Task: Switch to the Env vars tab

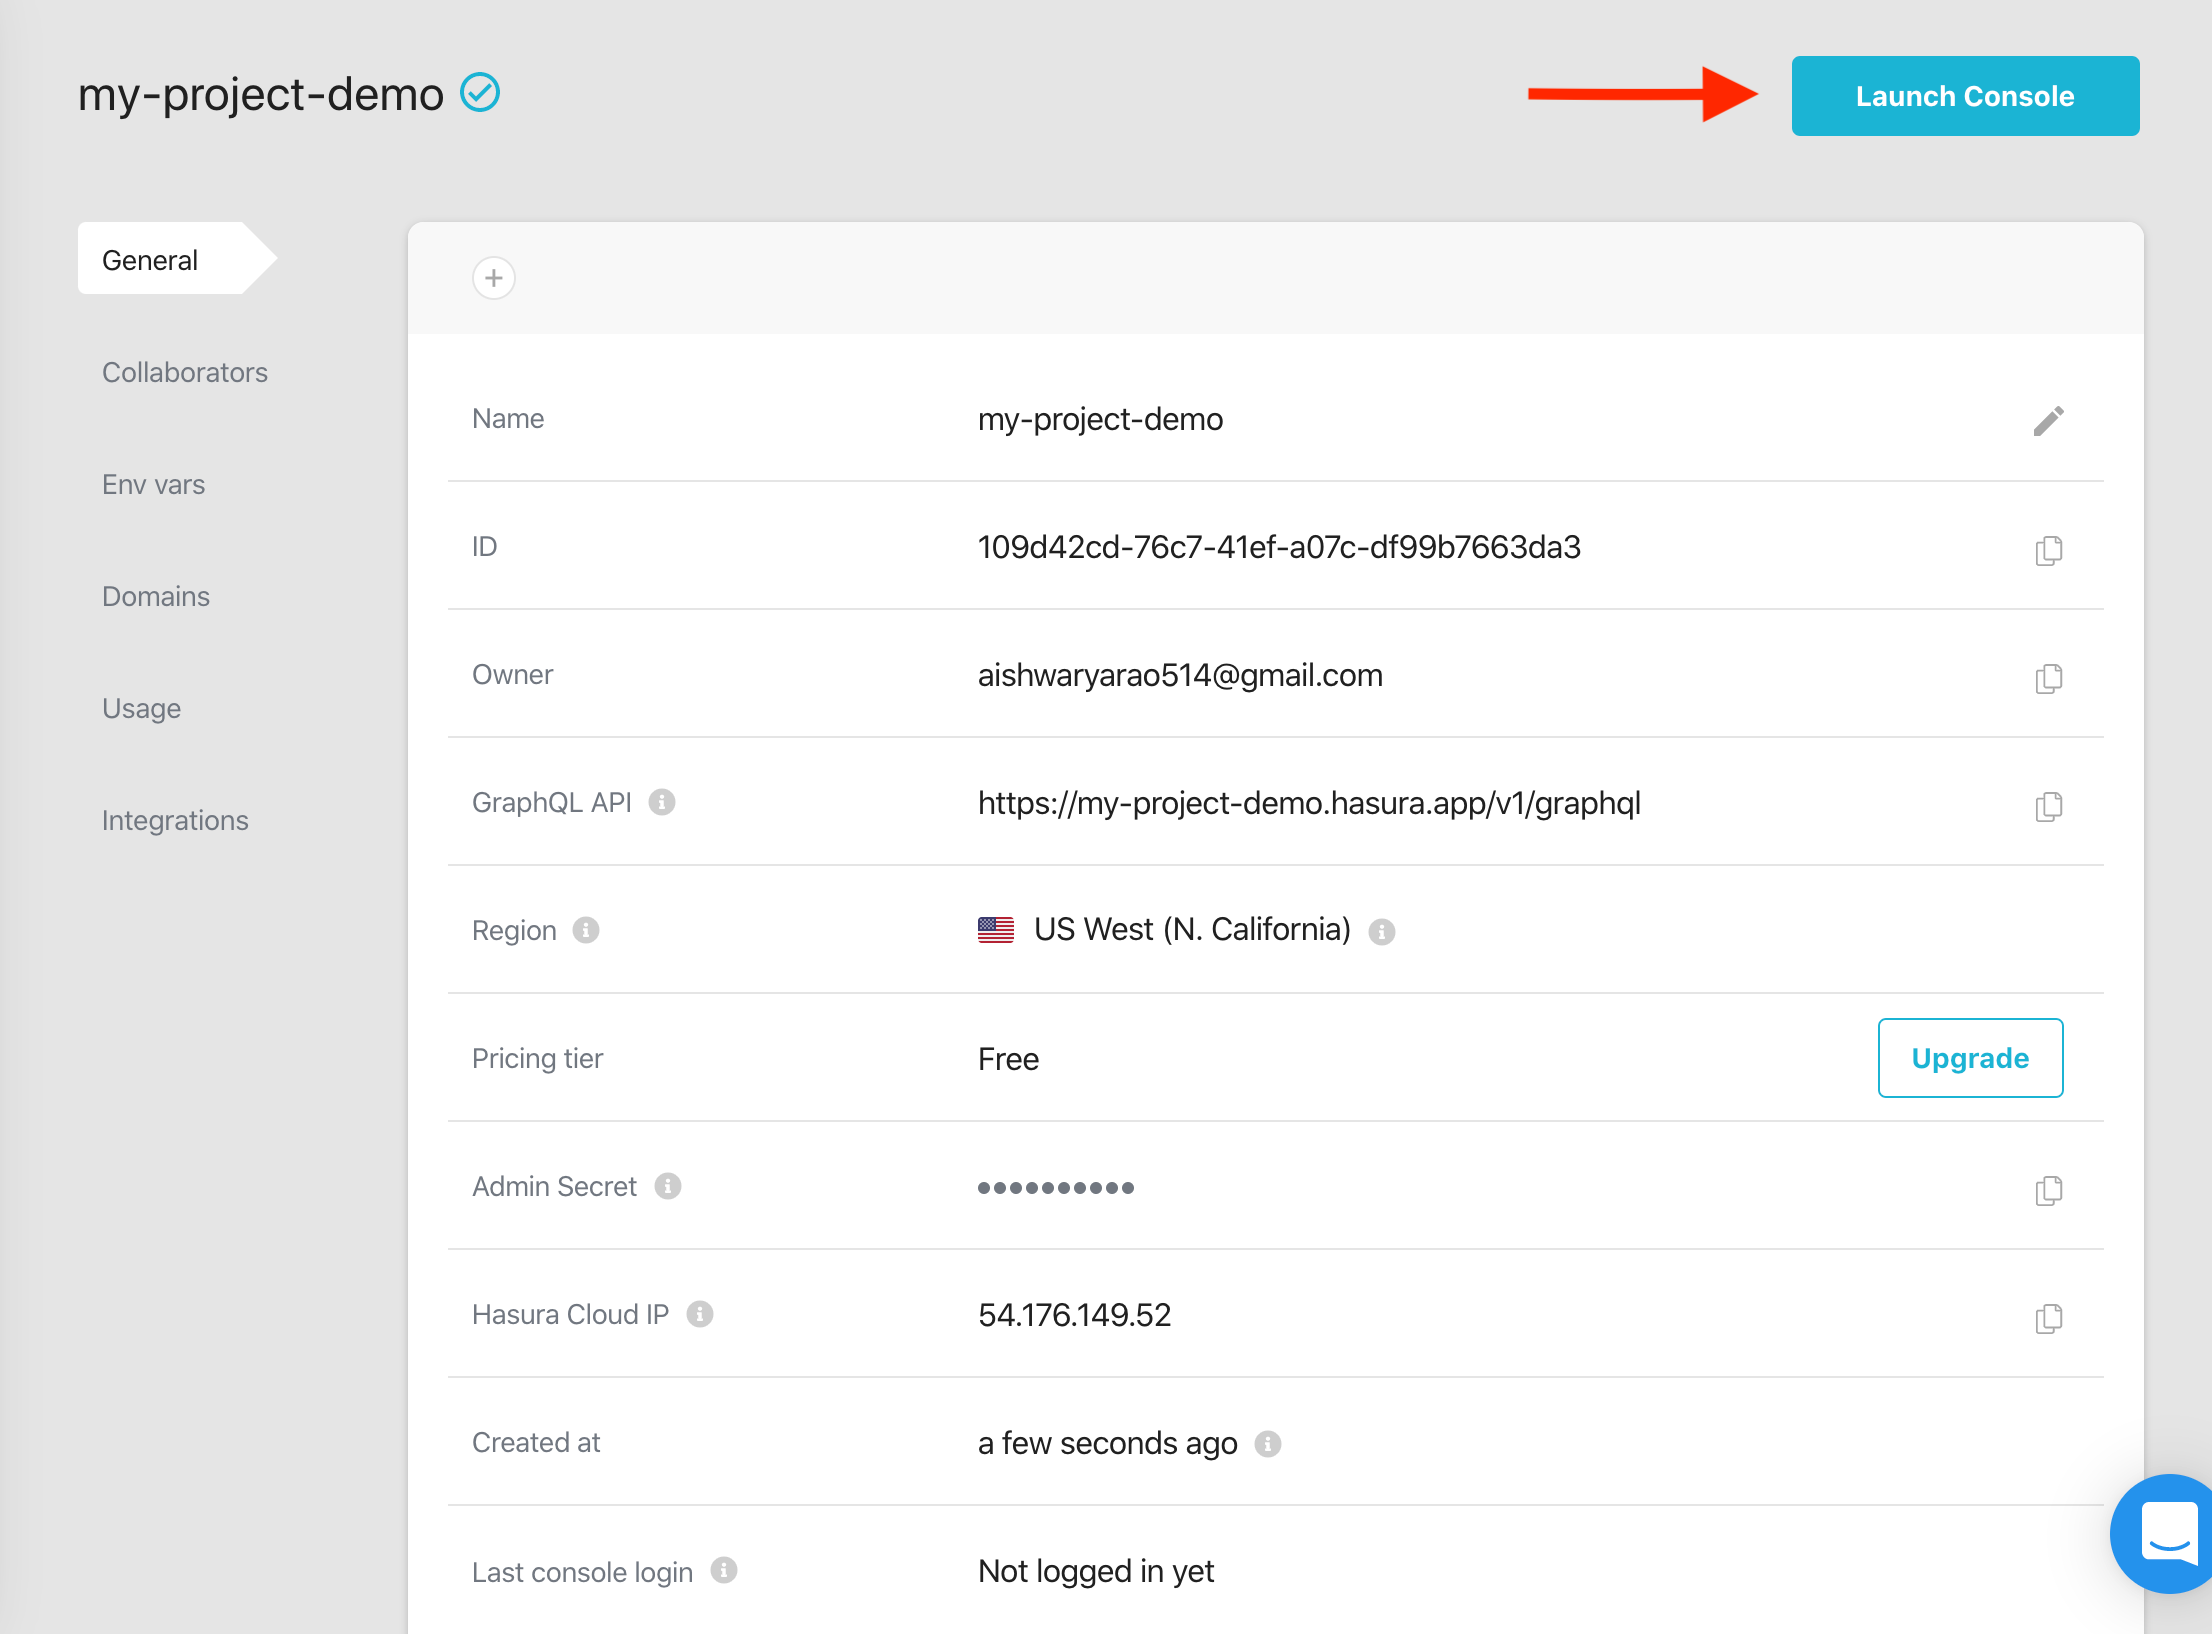Action: click(x=153, y=484)
